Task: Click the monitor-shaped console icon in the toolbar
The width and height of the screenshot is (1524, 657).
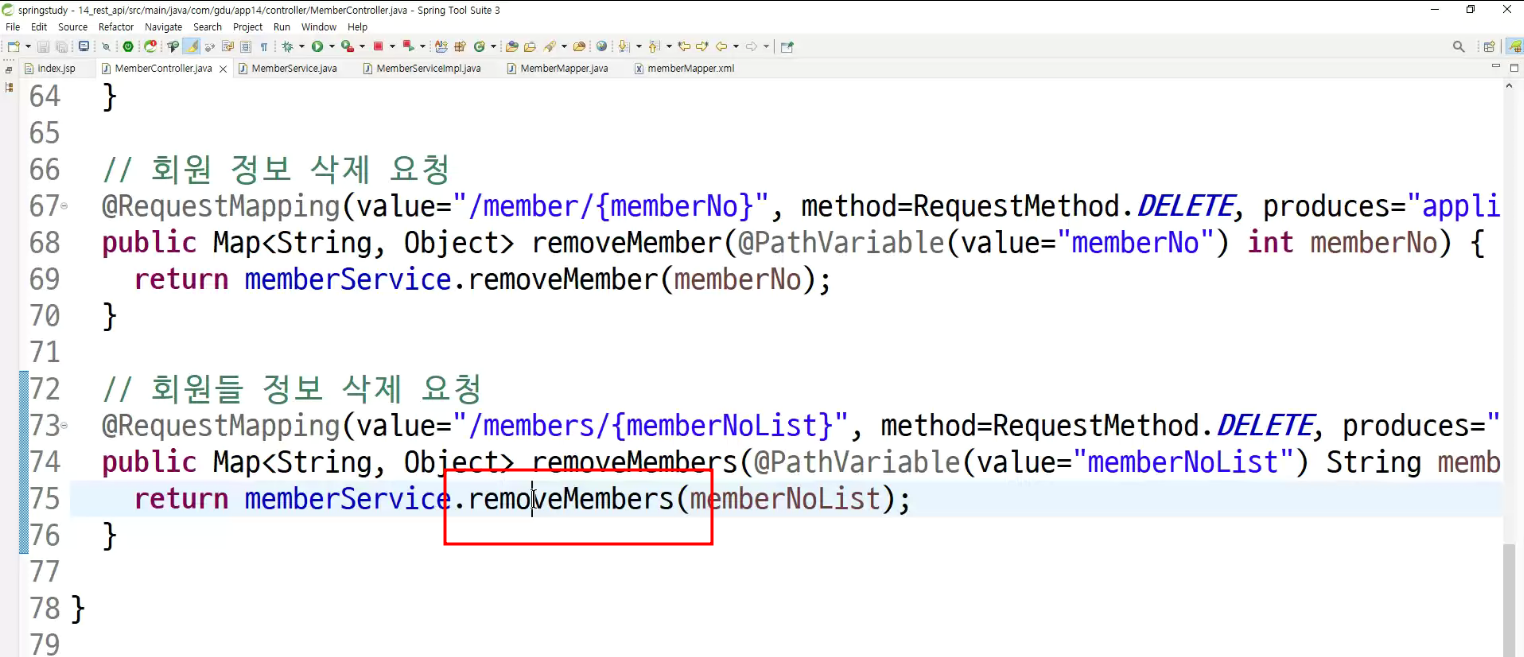Action: pos(83,46)
